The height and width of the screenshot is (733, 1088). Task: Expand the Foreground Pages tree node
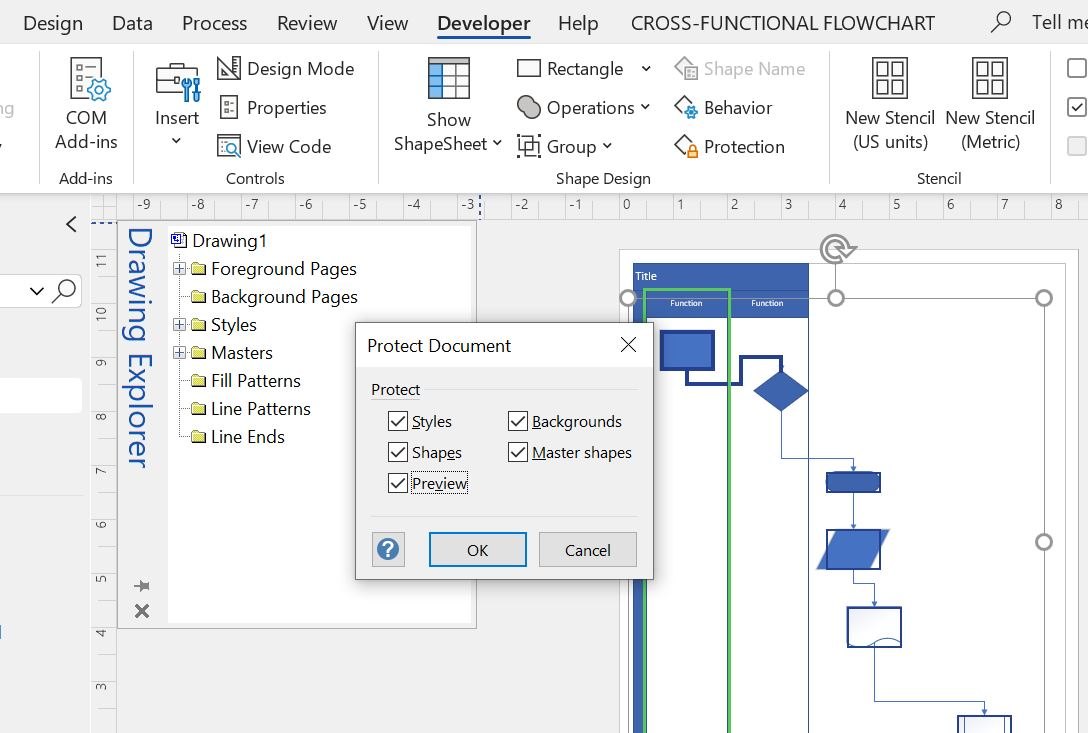(x=180, y=269)
